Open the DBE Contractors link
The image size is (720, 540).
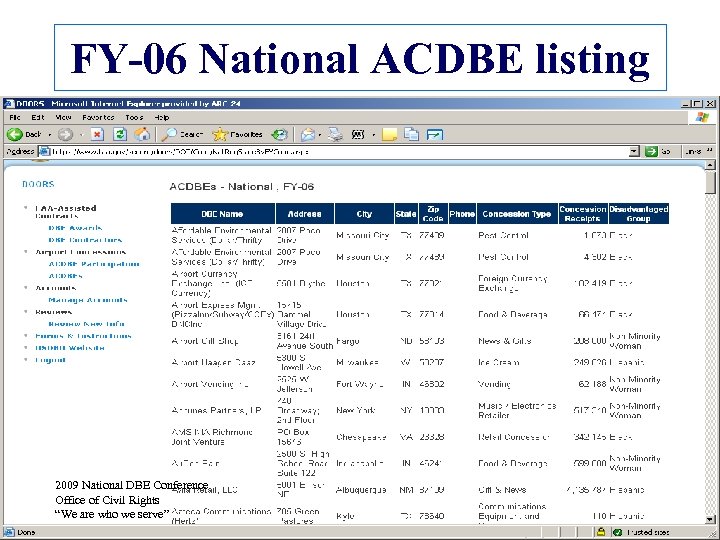click(x=85, y=240)
